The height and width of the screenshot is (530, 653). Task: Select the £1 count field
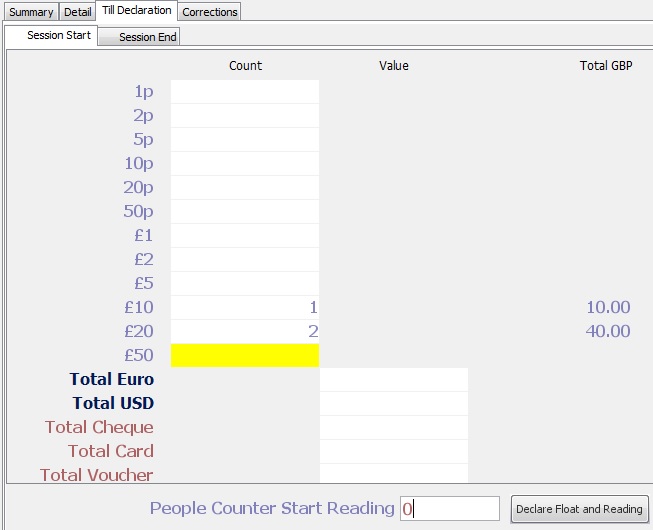pyautogui.click(x=245, y=236)
